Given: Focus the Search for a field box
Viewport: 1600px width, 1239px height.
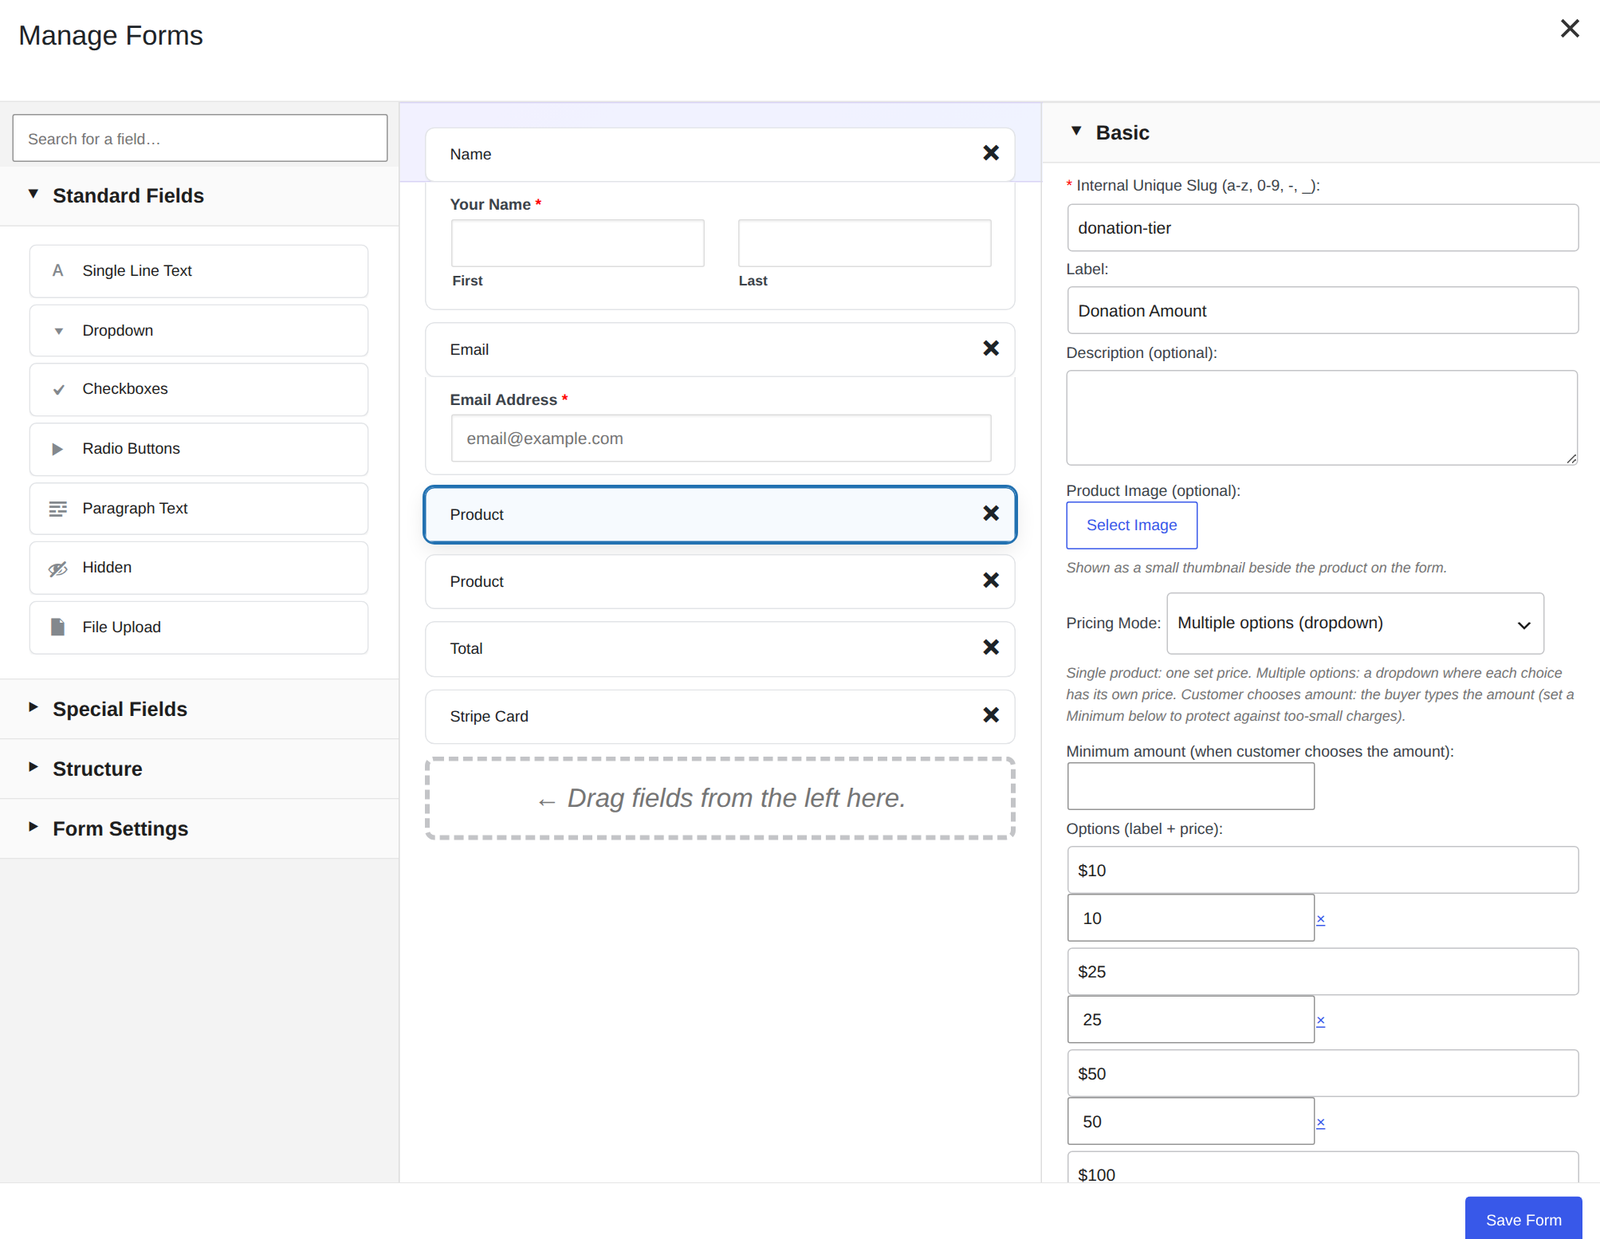Looking at the screenshot, I should pos(200,138).
